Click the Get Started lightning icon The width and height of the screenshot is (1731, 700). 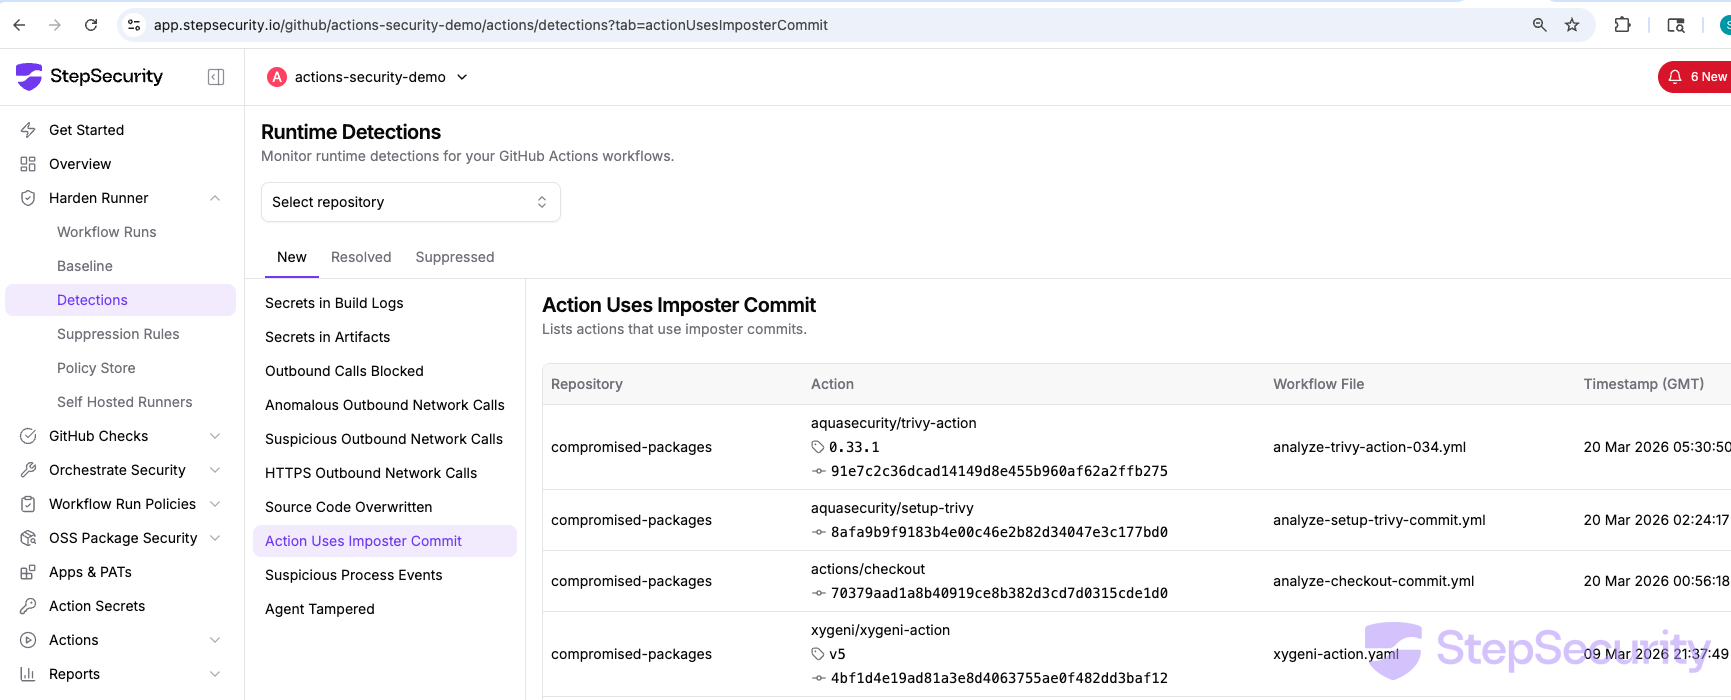click(x=28, y=130)
